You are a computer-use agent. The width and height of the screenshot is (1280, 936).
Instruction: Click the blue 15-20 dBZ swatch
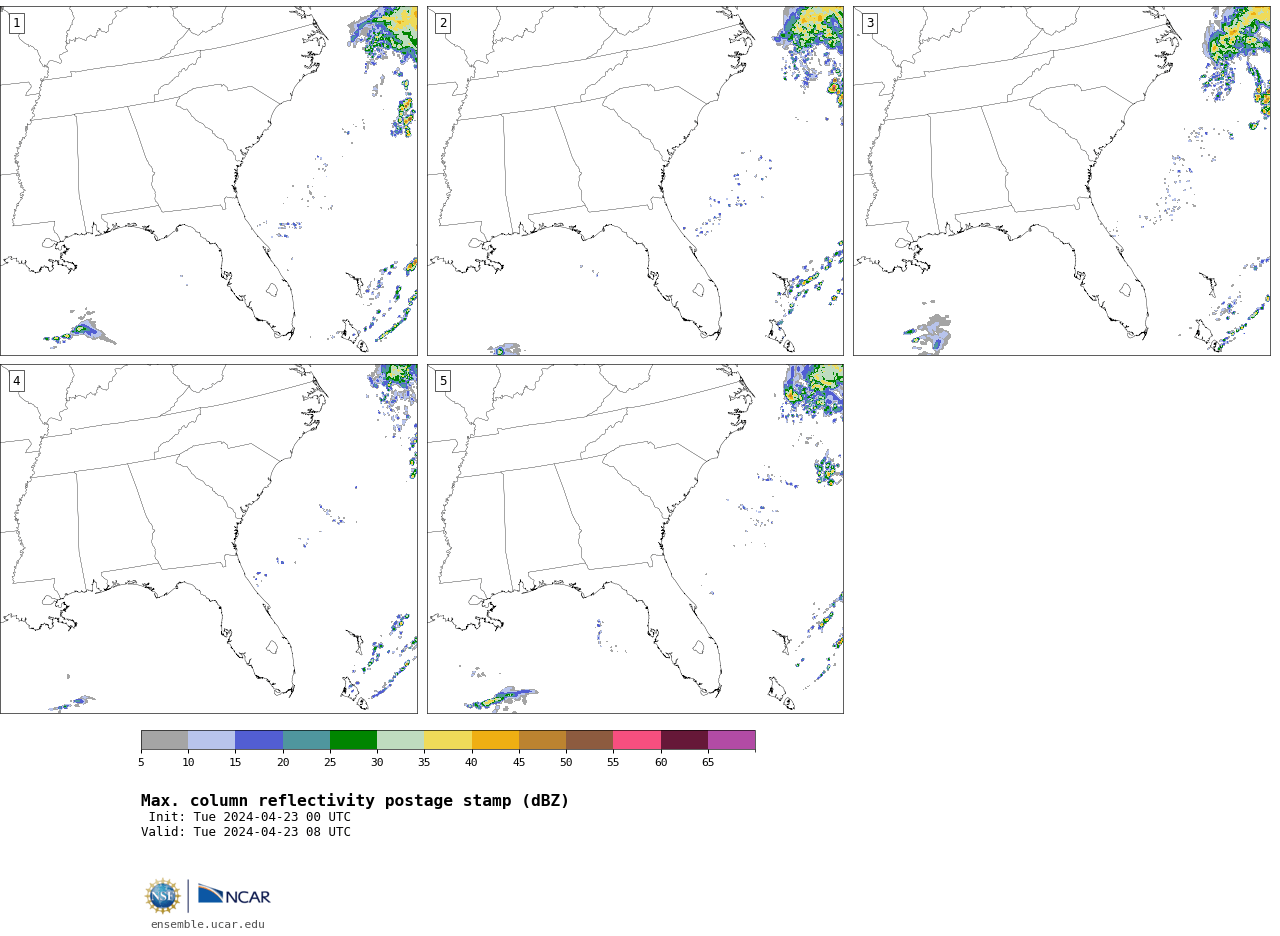tap(259, 740)
